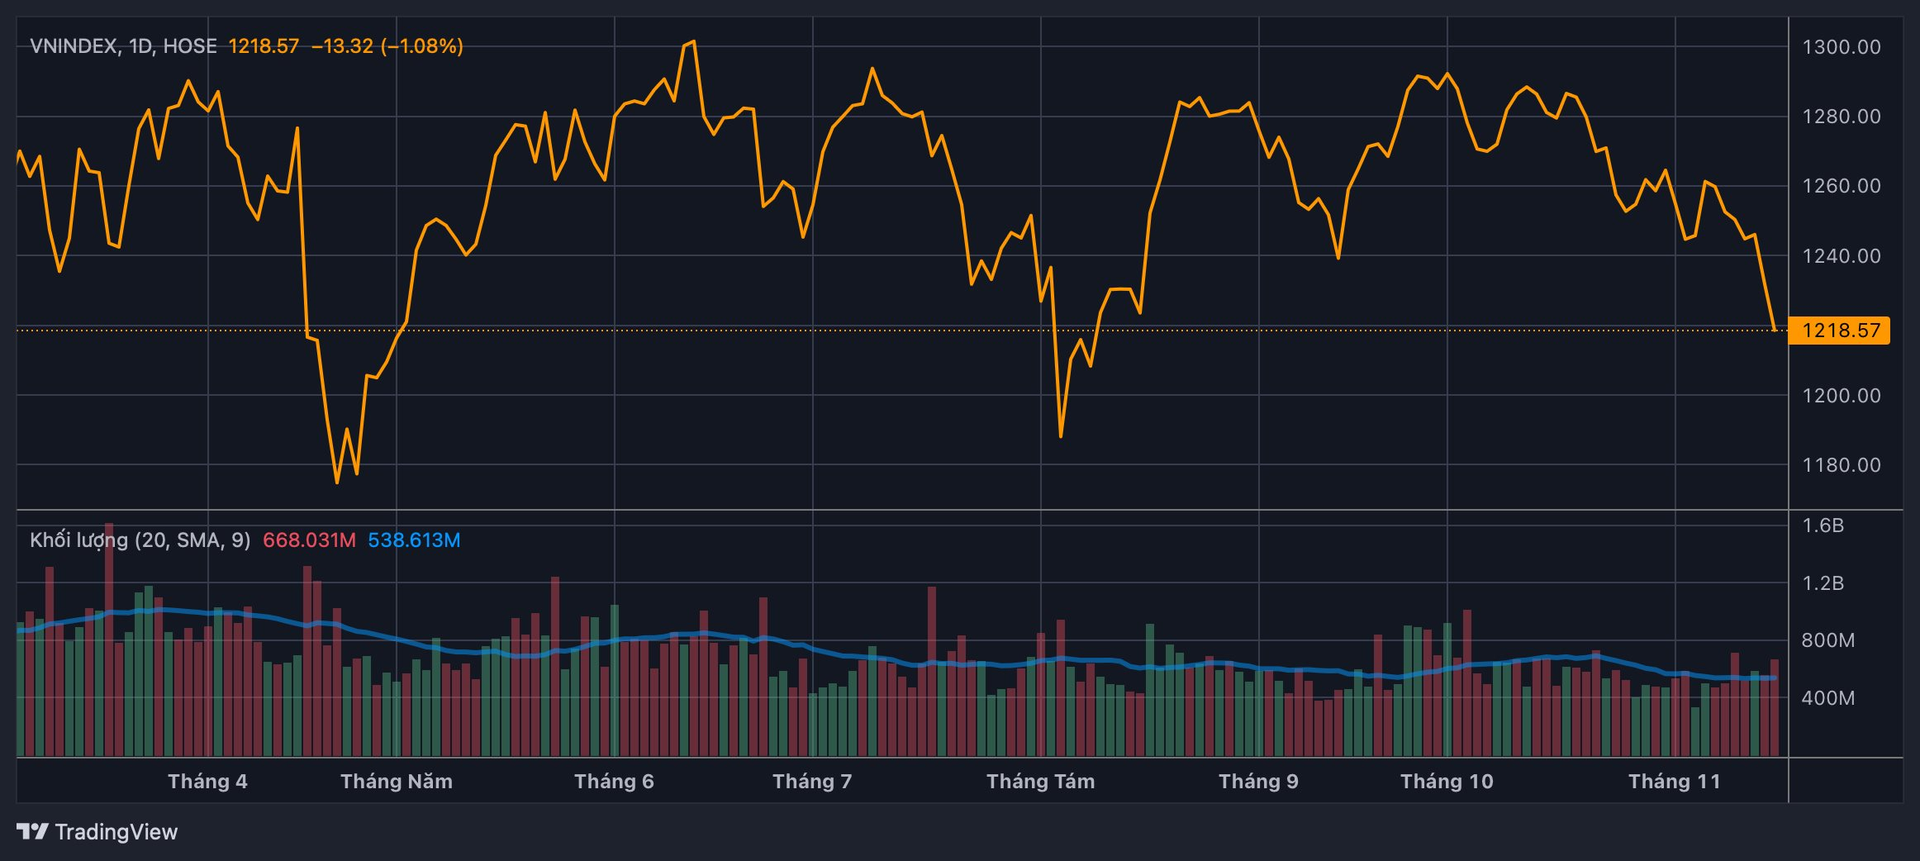Select Tháng 11 on the time axis

tap(1674, 781)
